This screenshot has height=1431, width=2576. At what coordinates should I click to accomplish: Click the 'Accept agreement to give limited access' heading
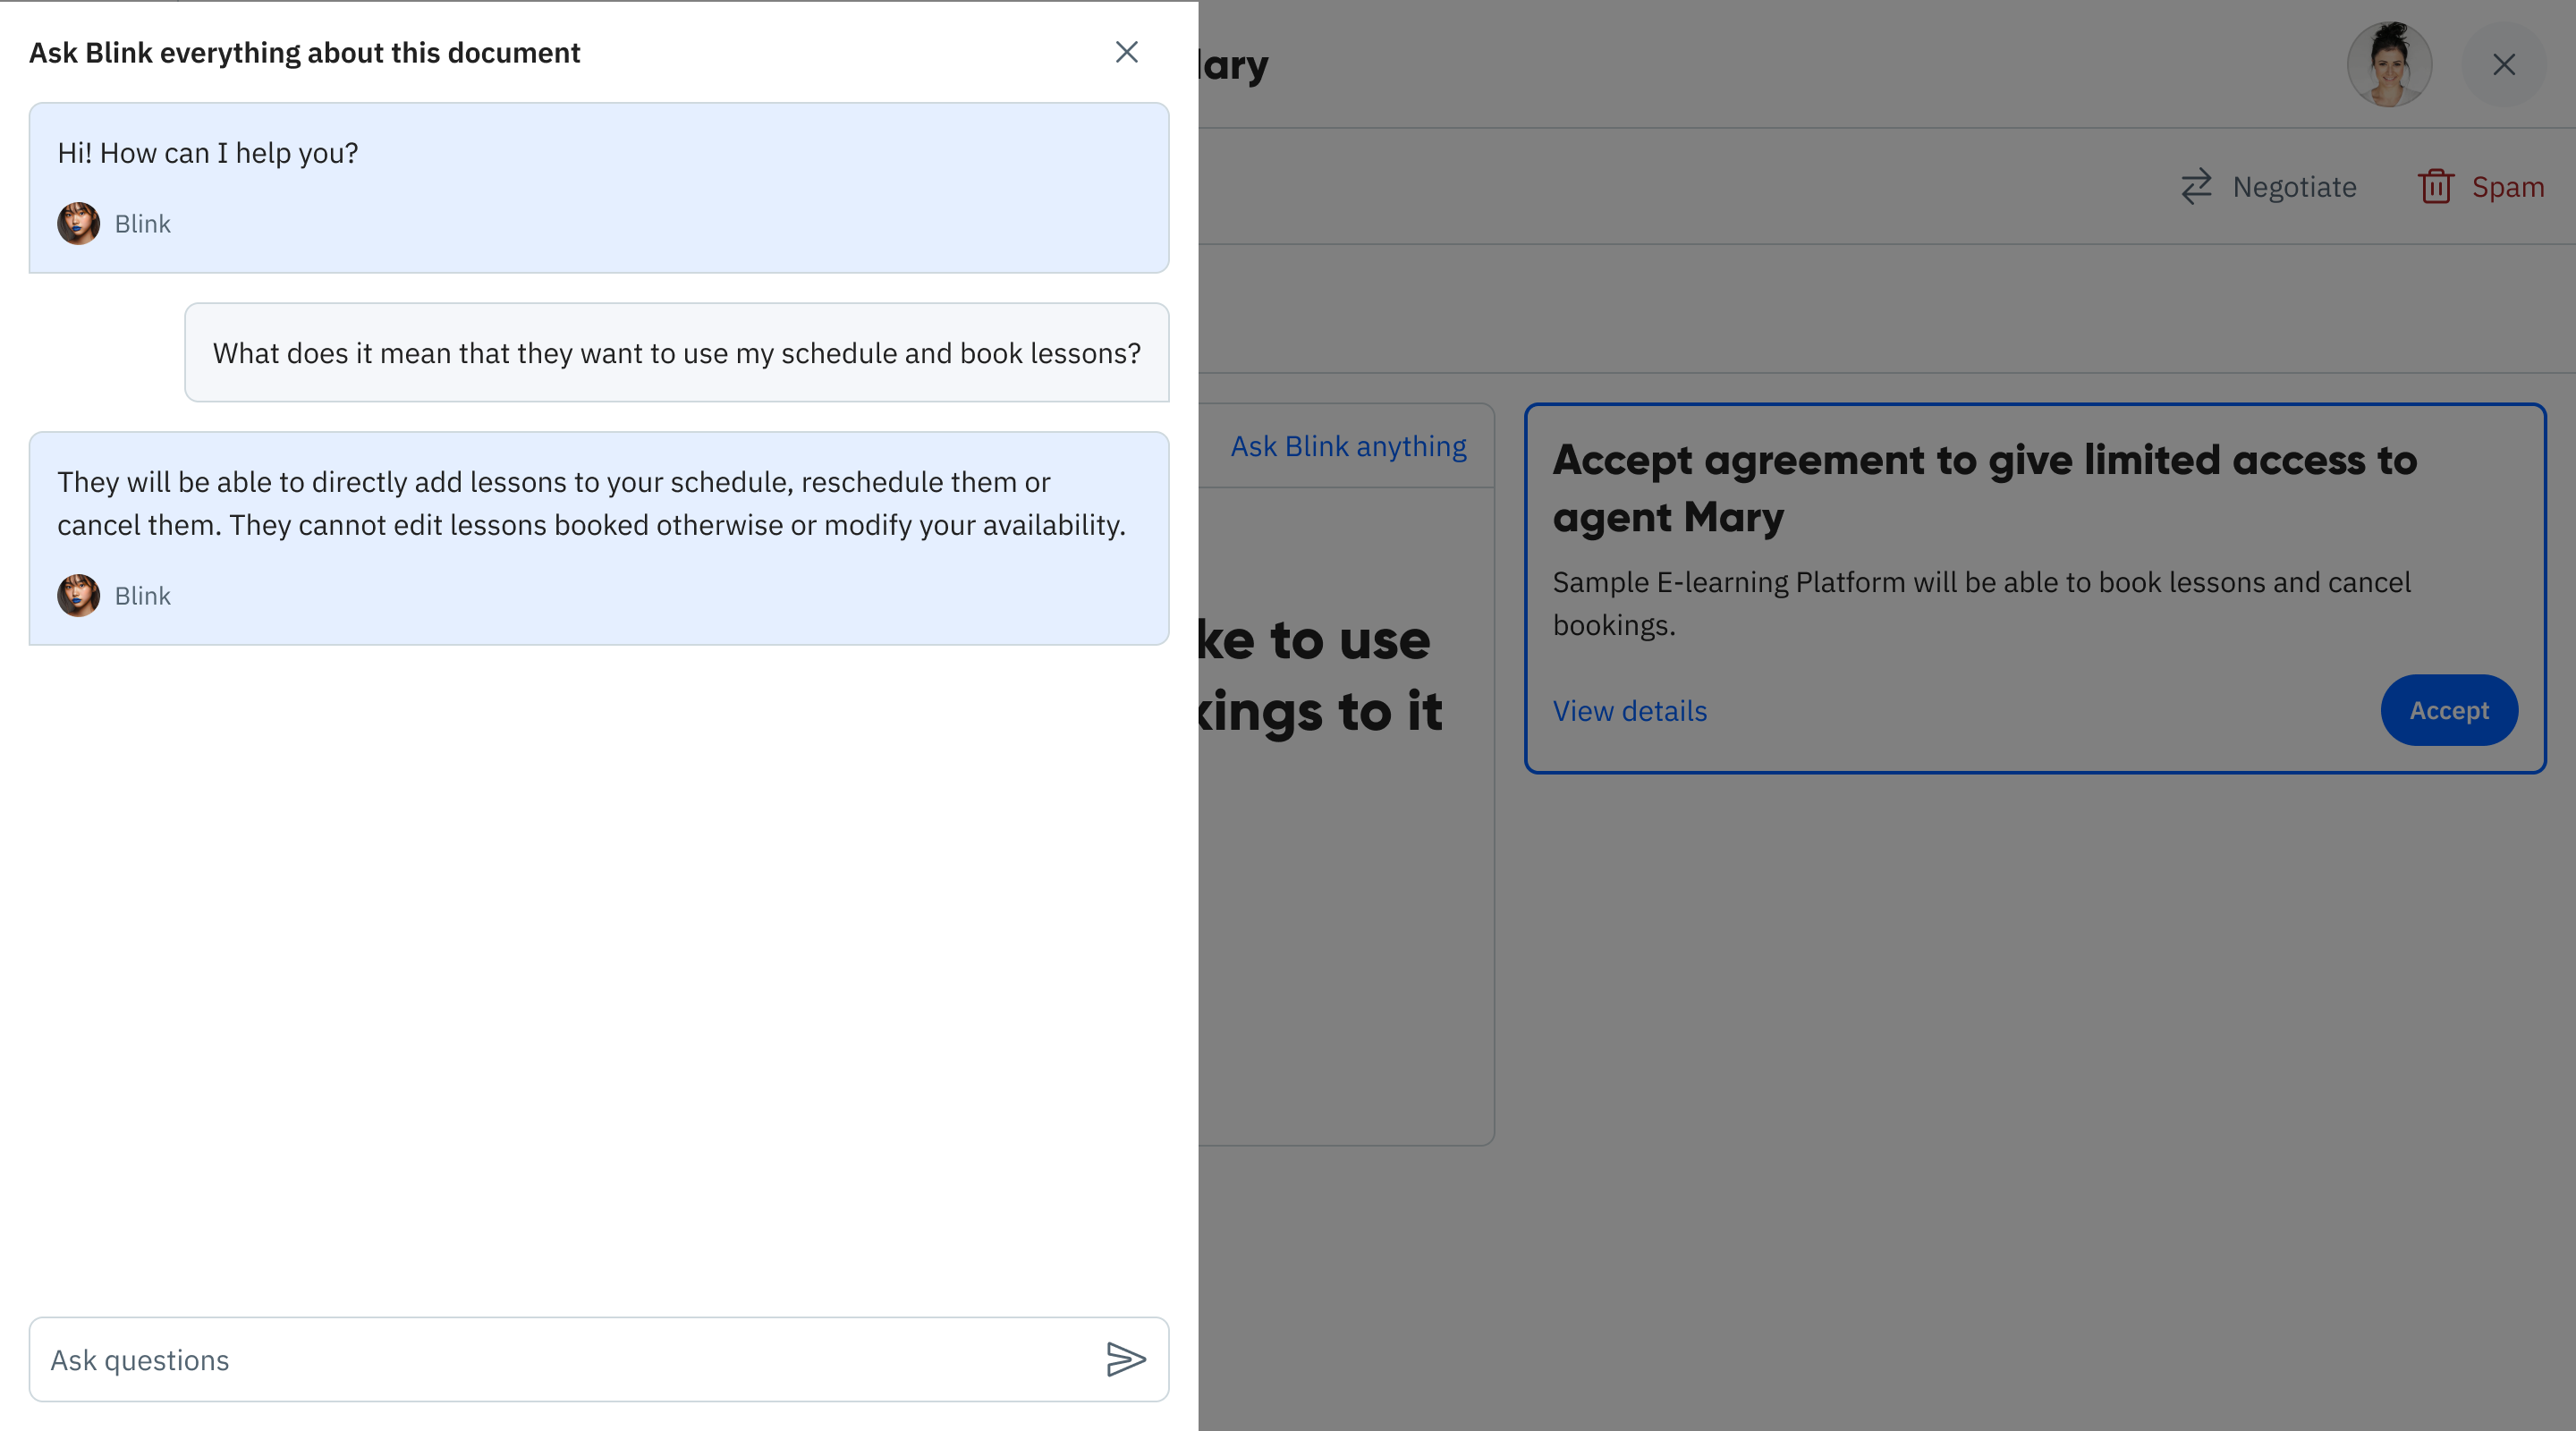(1985, 489)
